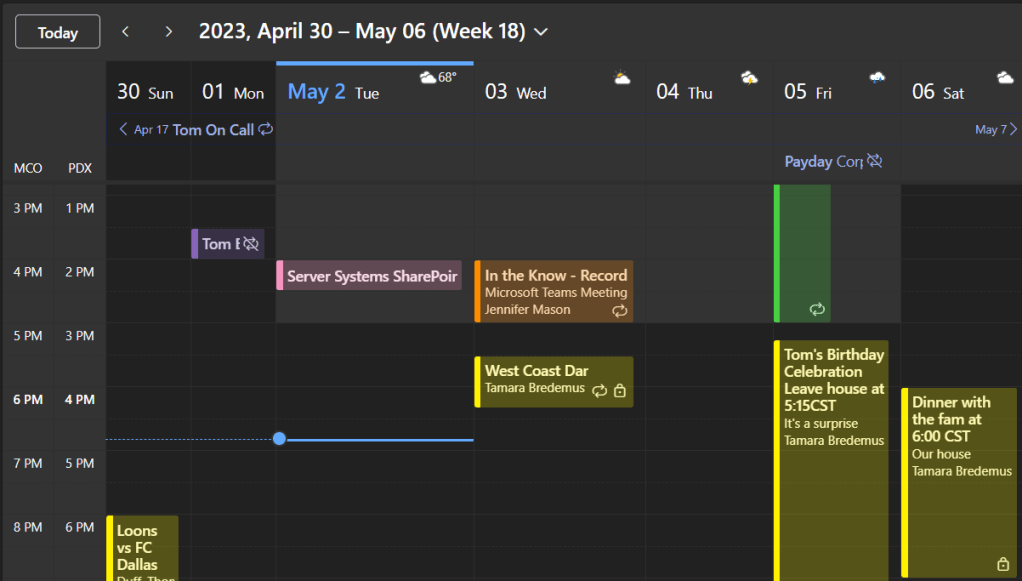Viewport: 1022px width, 581px height.
Task: Click the current time indicator dot
Action: 279,439
